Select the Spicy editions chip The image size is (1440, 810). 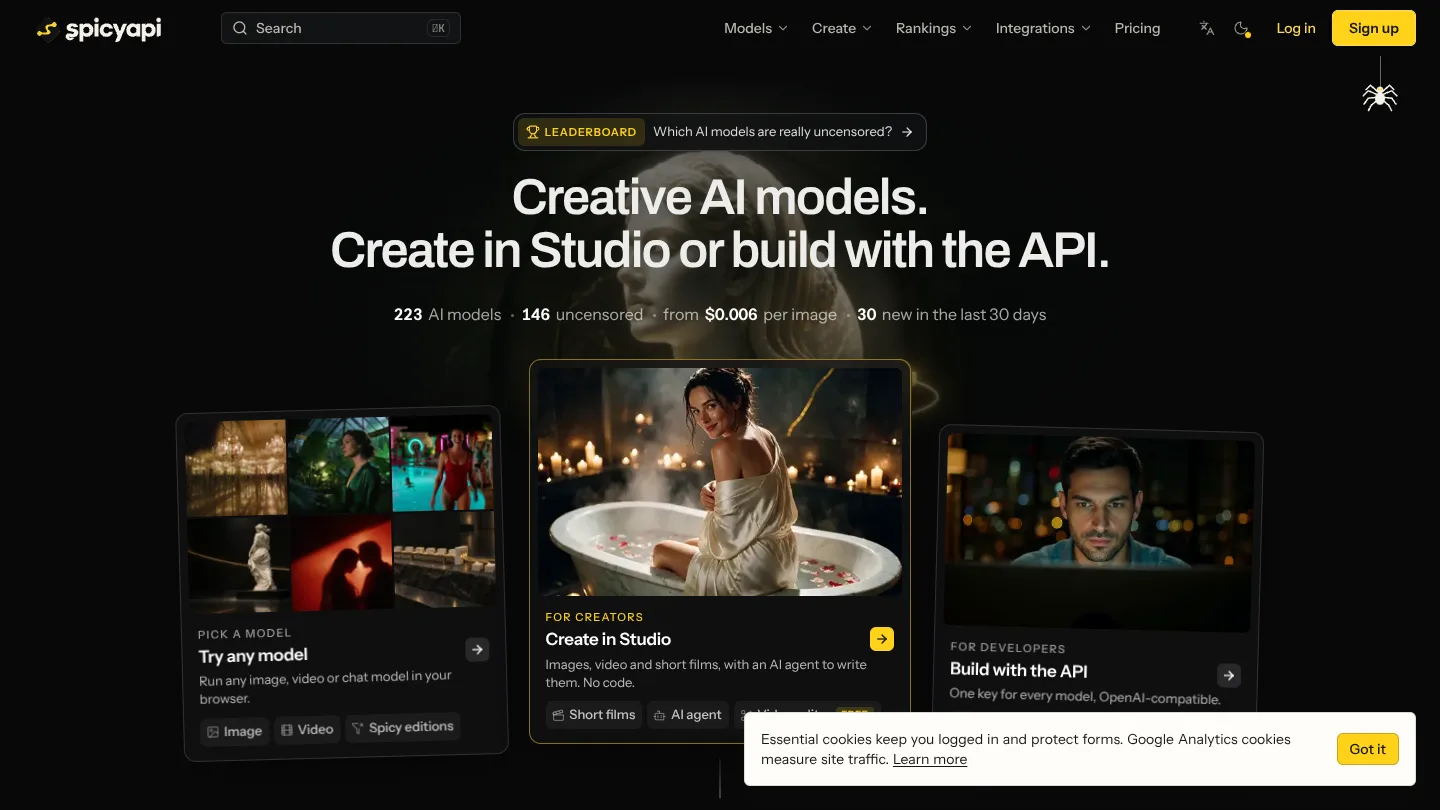coord(403,728)
